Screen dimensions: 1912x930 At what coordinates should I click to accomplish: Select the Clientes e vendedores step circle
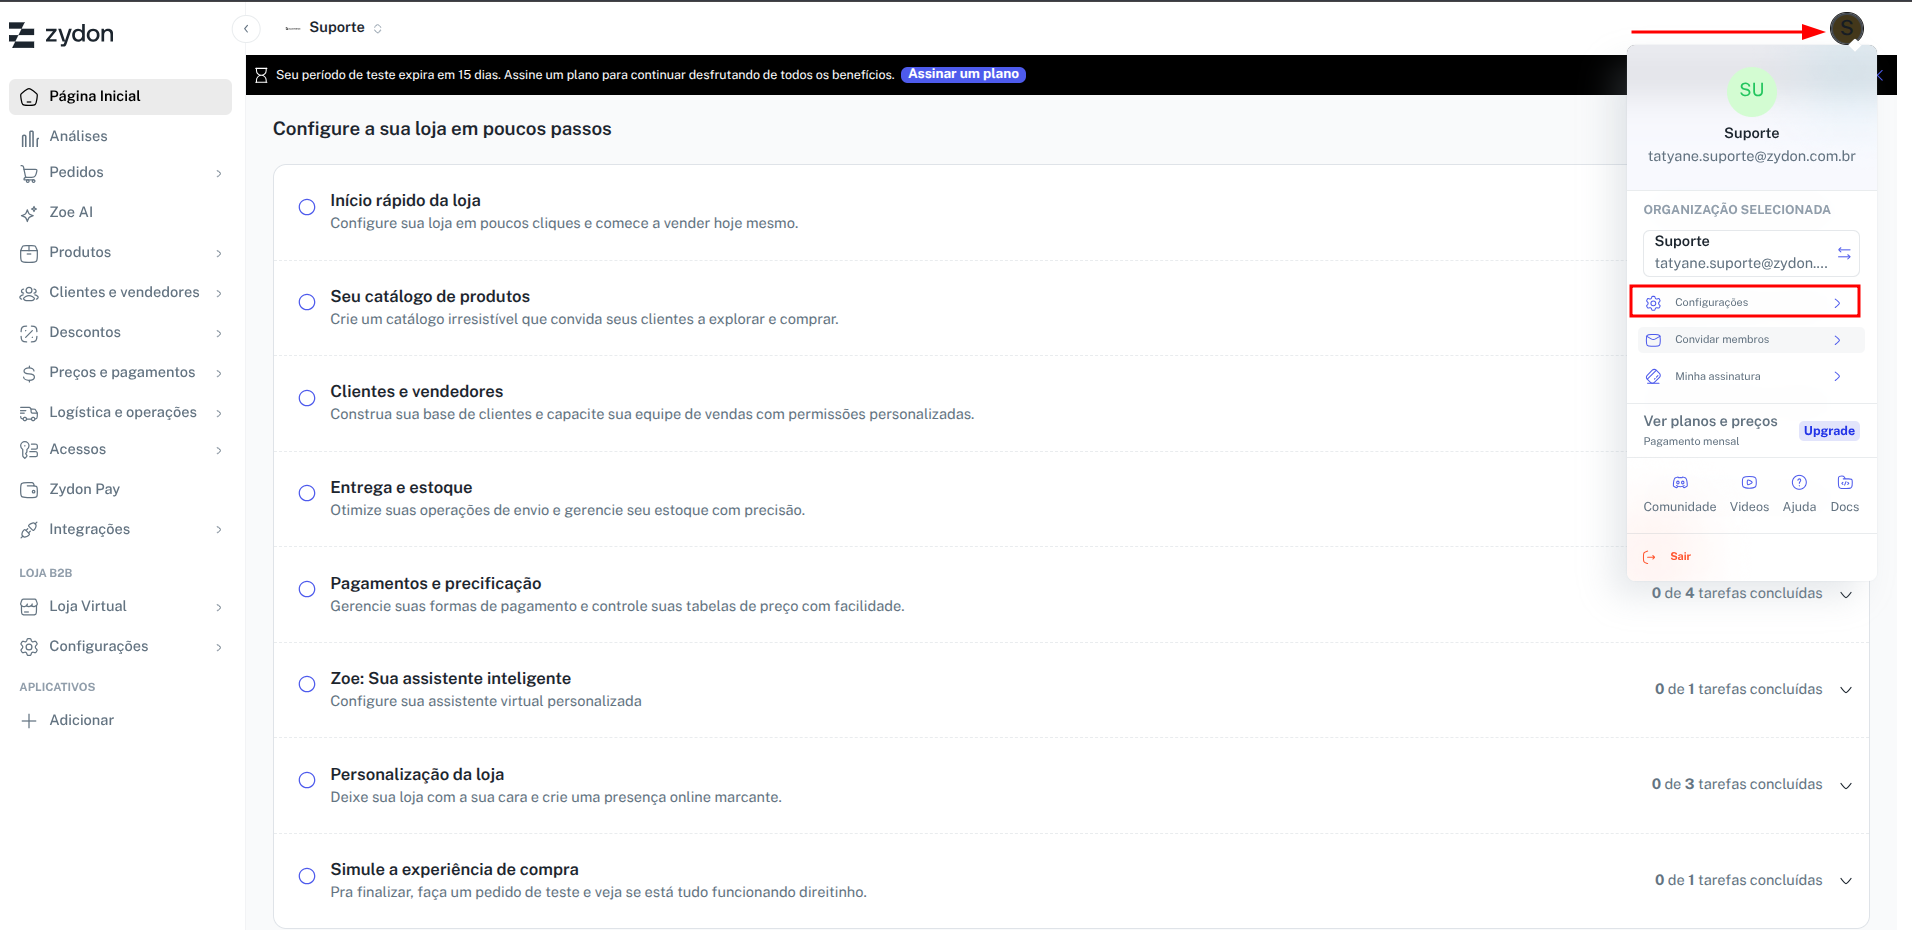pos(307,398)
